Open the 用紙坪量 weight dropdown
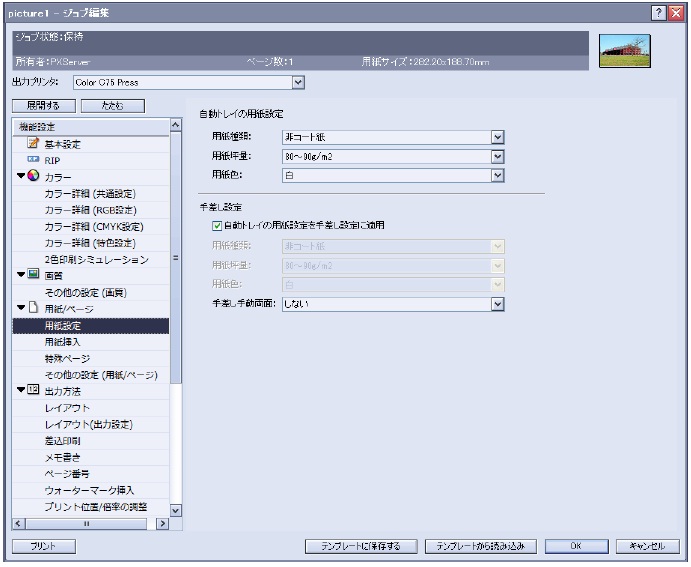 coord(497,155)
